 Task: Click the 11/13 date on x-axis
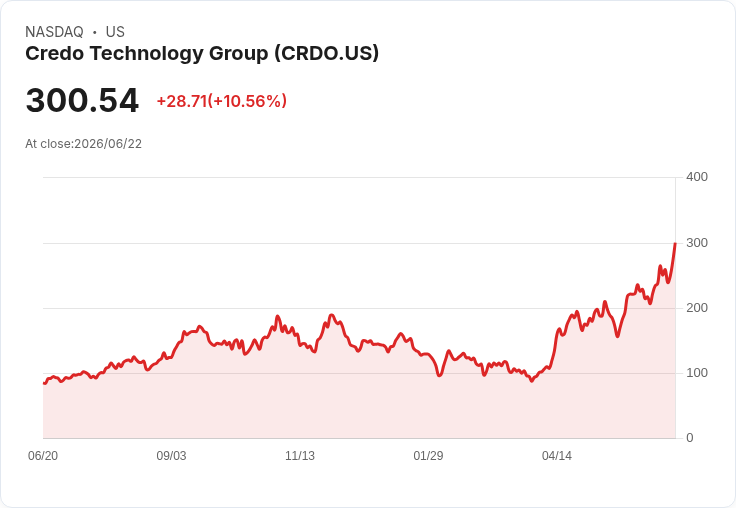[x=300, y=455]
